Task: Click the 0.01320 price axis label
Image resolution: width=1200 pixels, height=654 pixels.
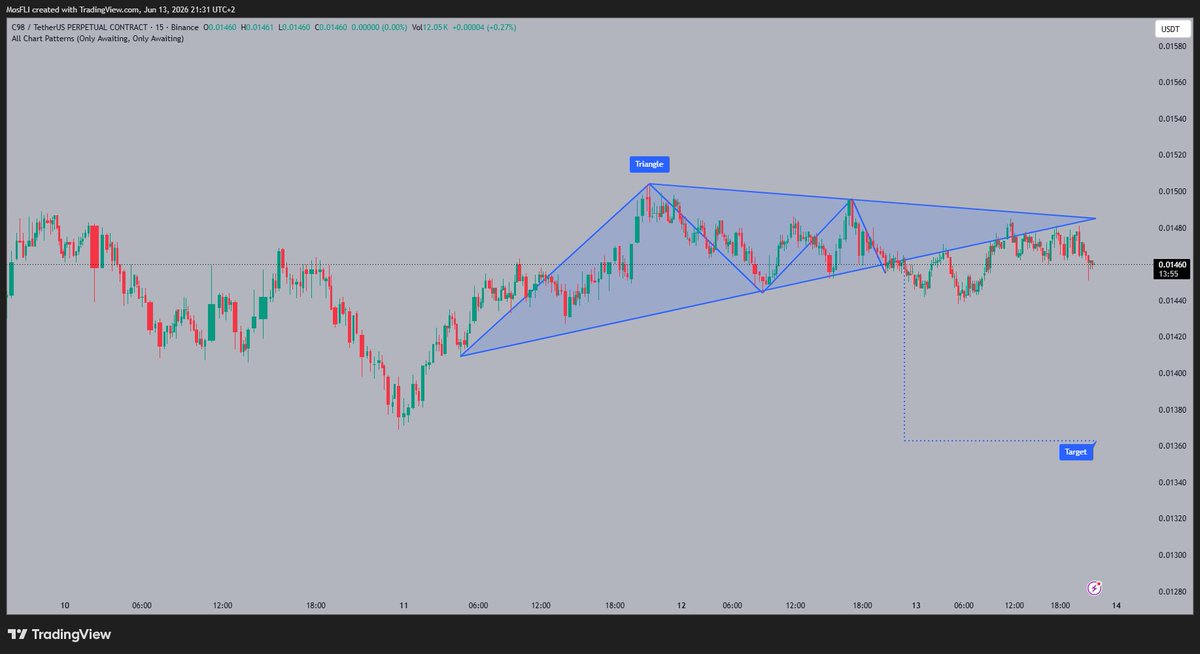Action: pyautogui.click(x=1174, y=519)
